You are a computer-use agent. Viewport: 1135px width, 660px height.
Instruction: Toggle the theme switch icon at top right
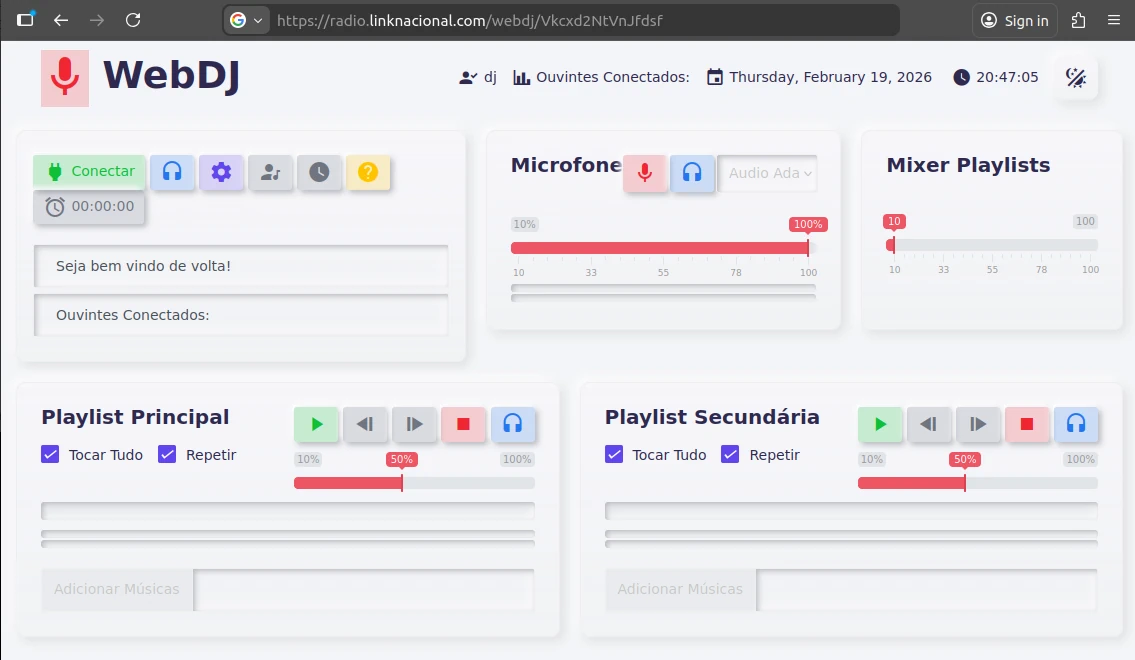click(1076, 78)
